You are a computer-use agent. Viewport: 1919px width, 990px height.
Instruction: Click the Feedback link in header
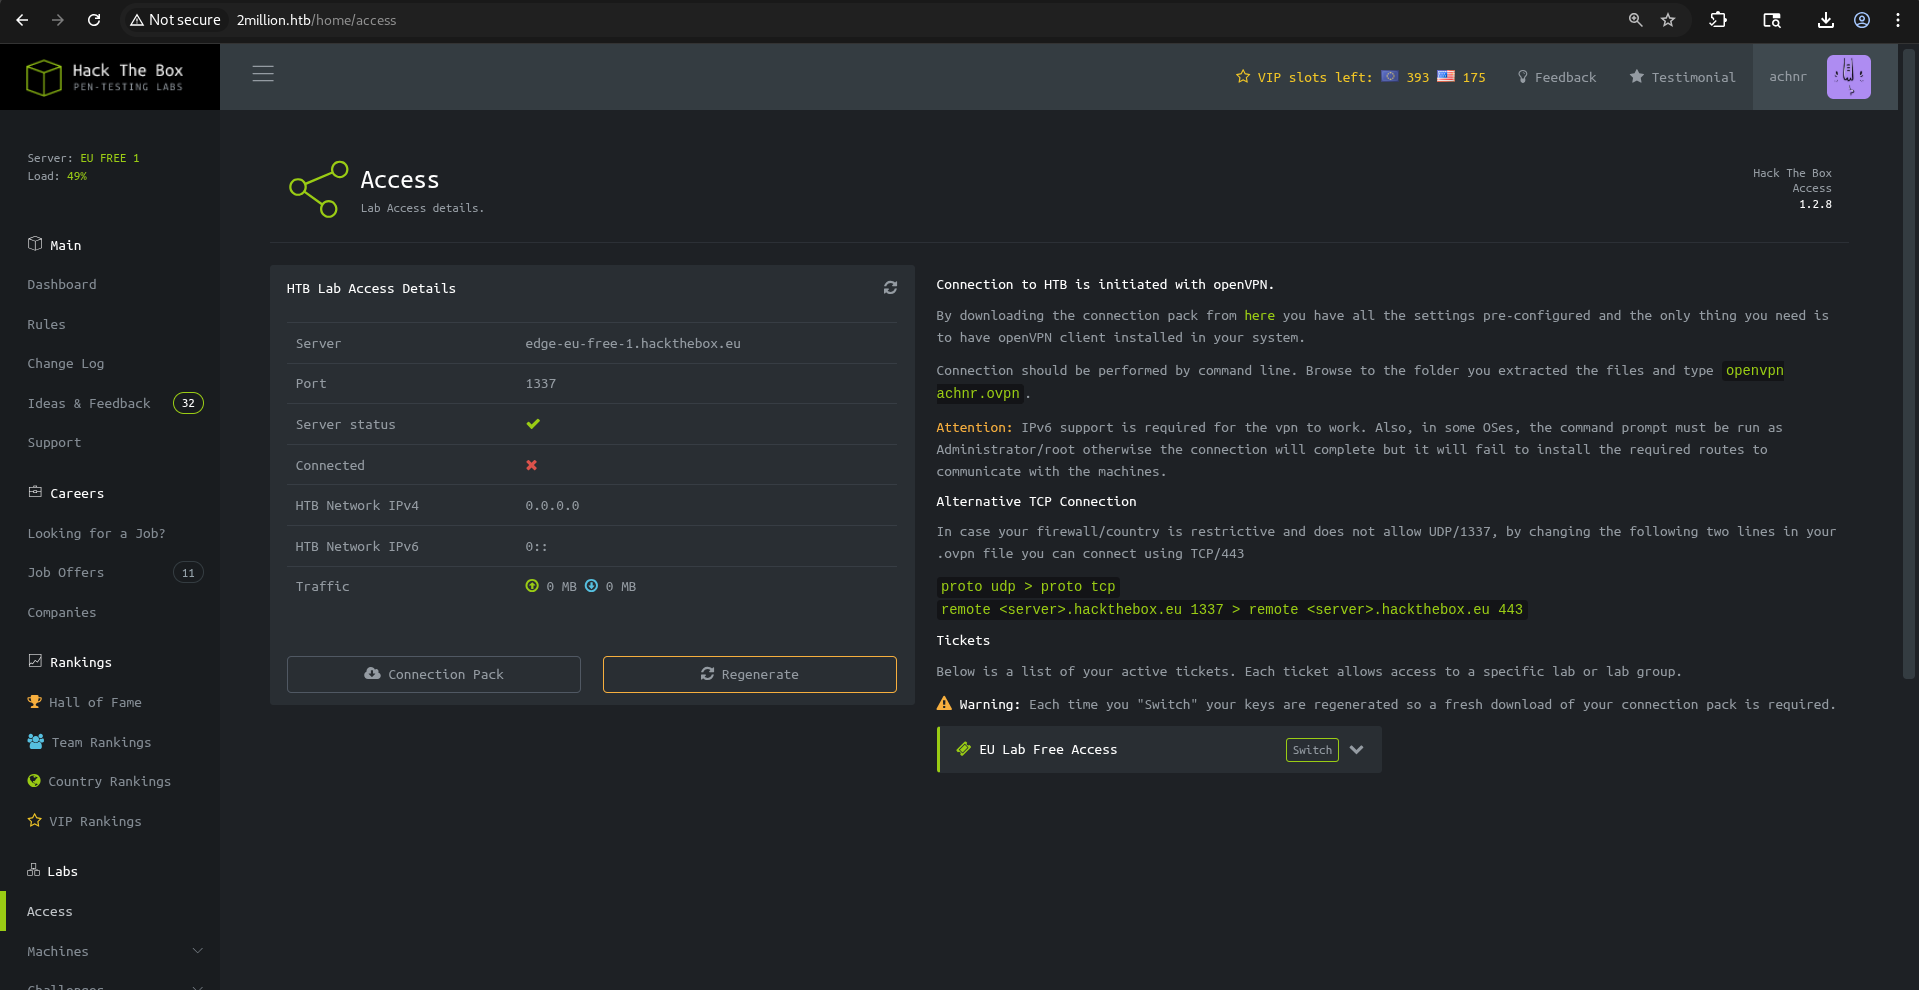click(1557, 77)
